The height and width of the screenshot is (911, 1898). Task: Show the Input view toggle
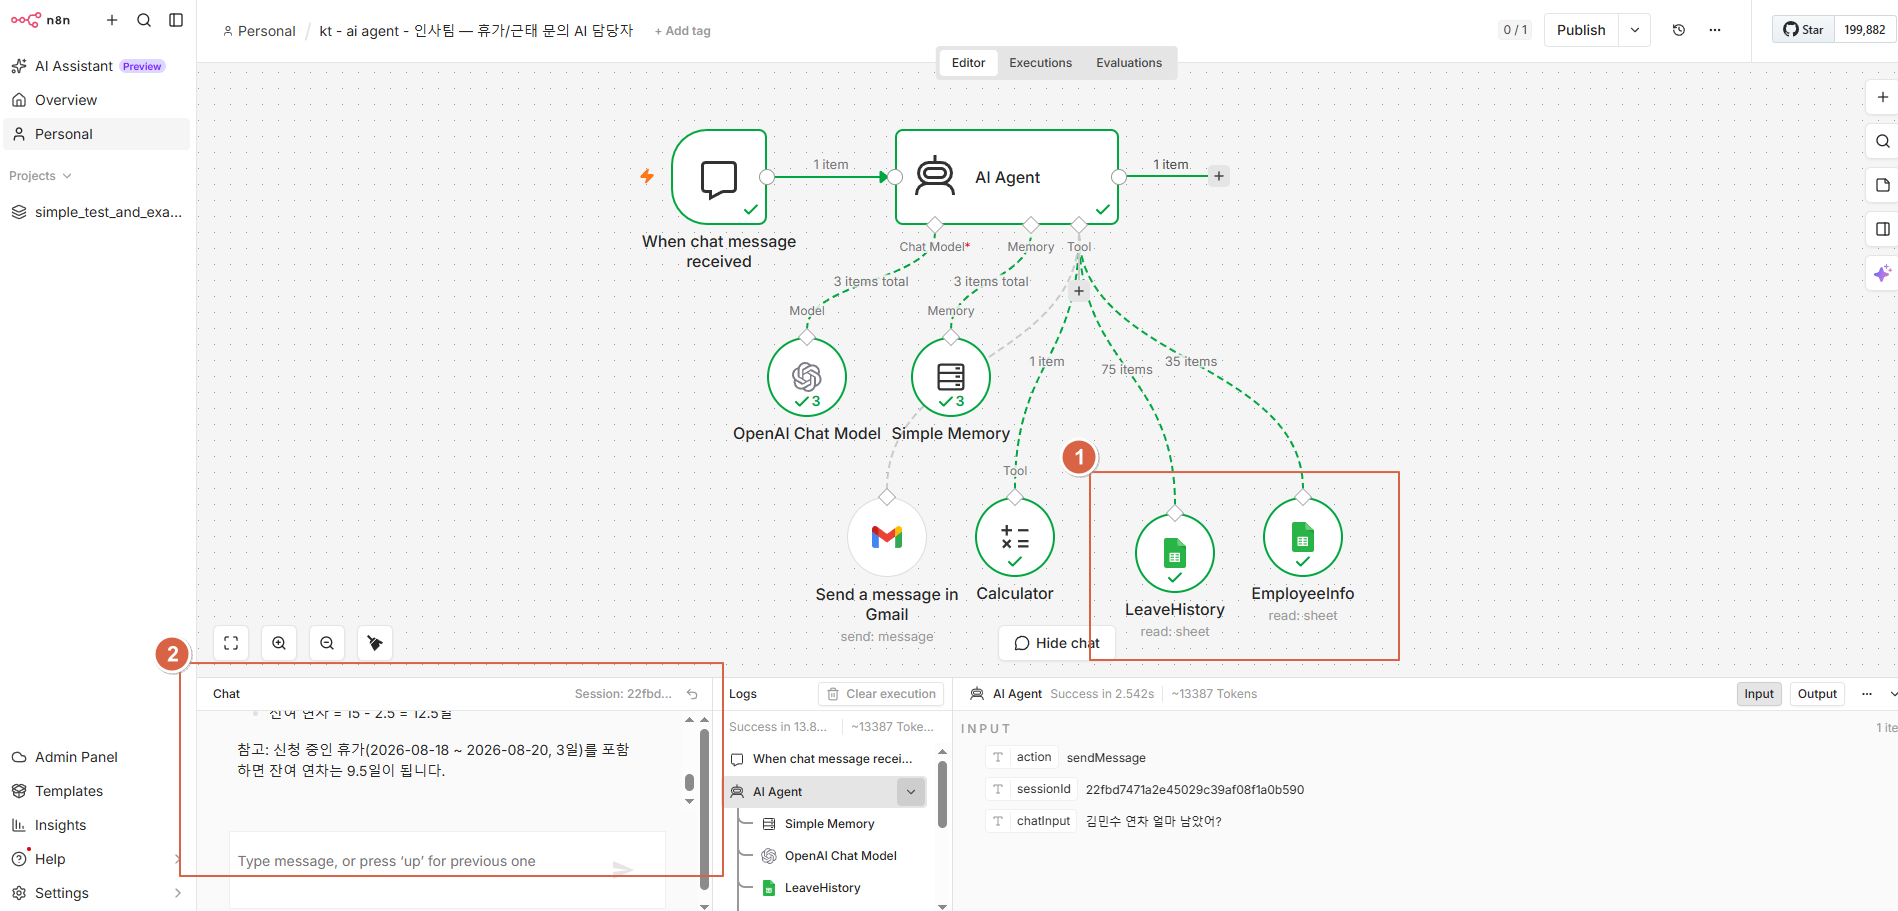(1759, 694)
